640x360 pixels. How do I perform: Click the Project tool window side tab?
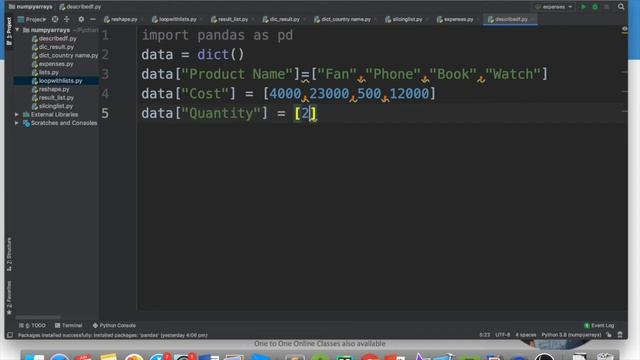[9, 31]
